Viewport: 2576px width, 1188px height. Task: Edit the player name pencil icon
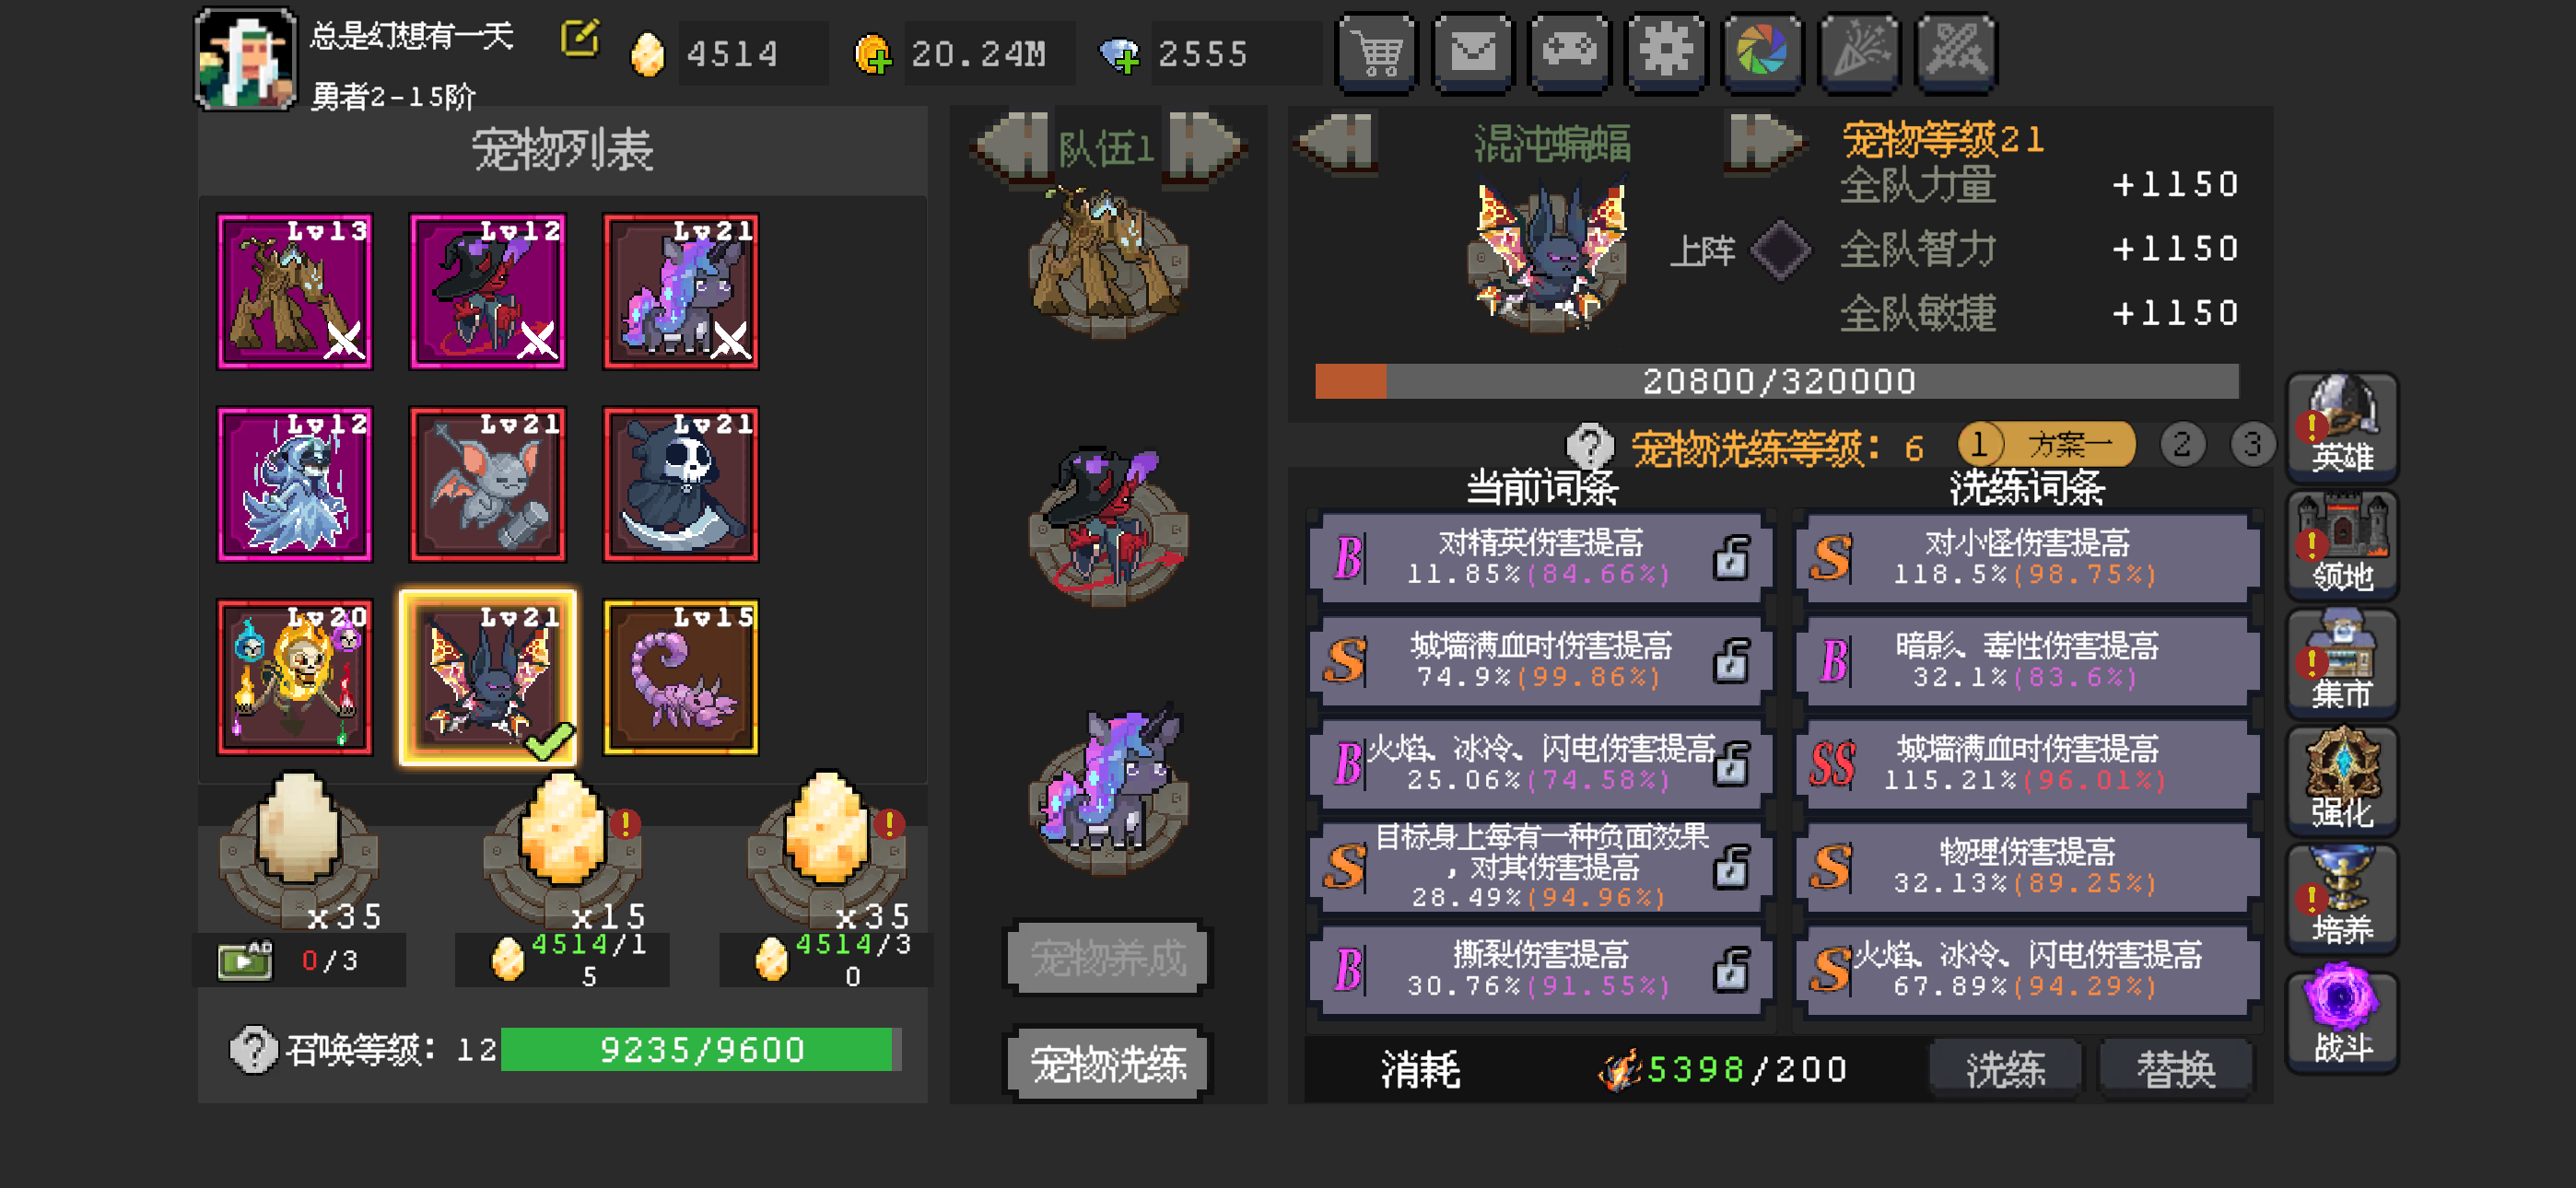click(580, 39)
